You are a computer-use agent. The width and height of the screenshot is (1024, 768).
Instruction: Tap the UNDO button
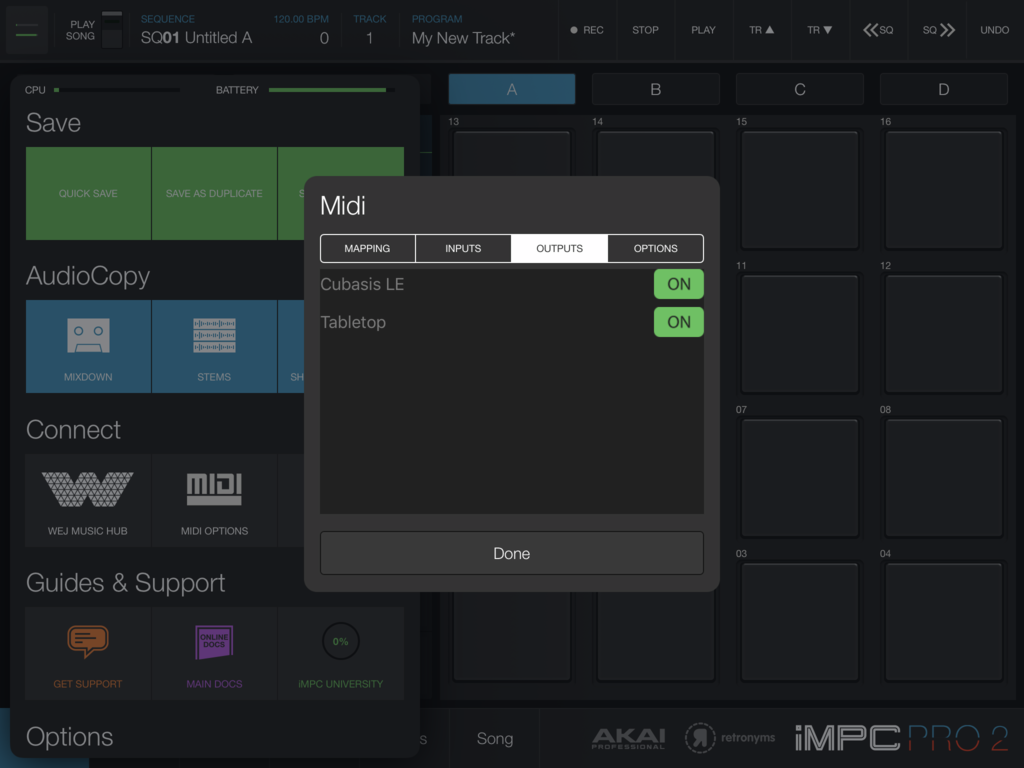[x=995, y=30]
